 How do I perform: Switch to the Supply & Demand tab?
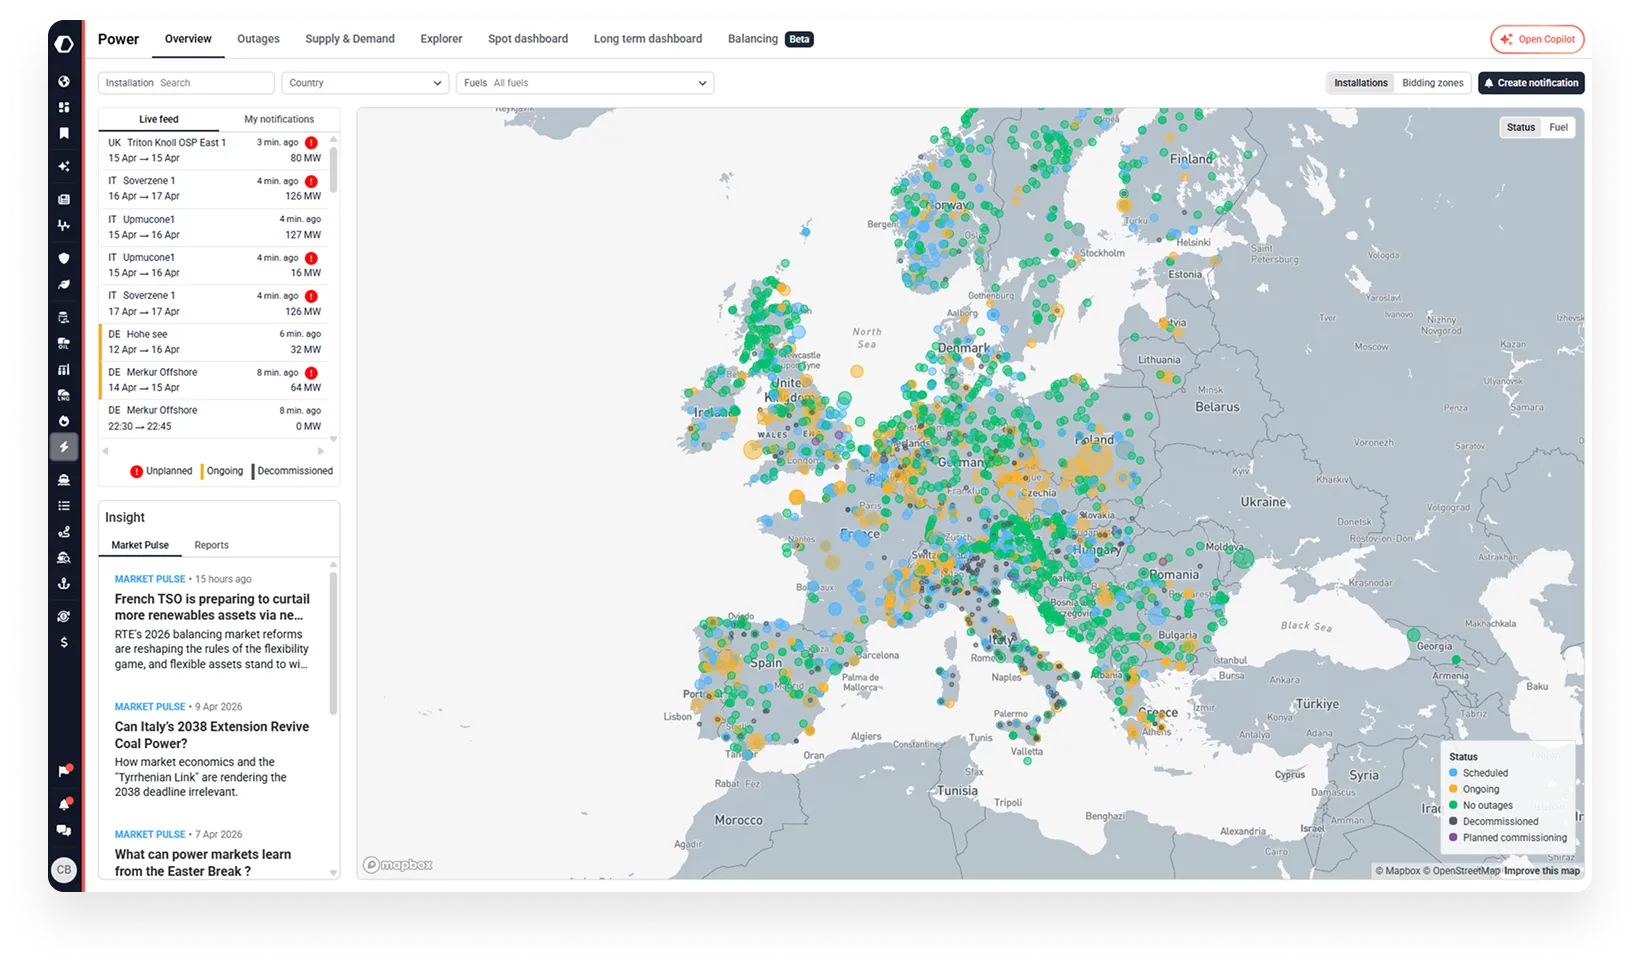[x=350, y=39]
